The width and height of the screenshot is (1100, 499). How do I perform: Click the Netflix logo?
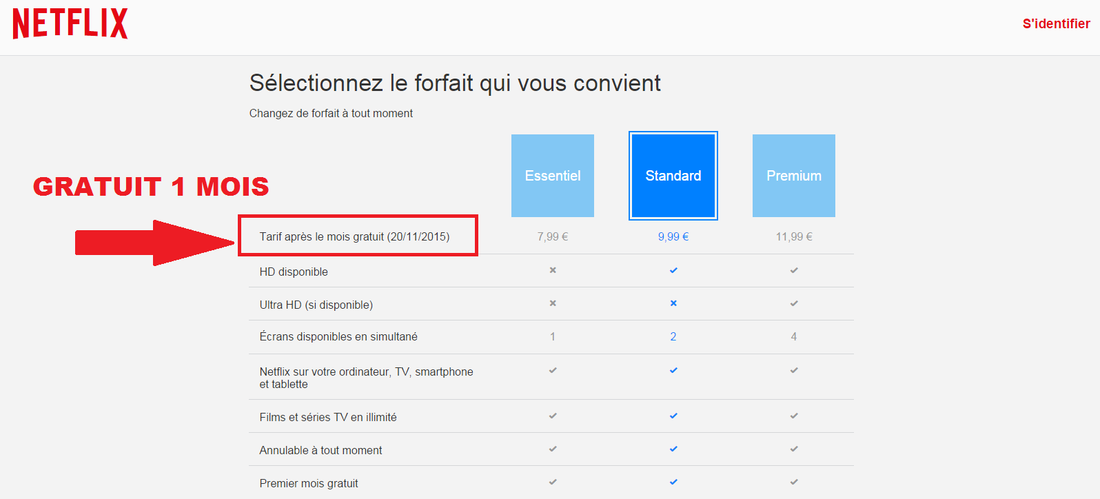(70, 24)
